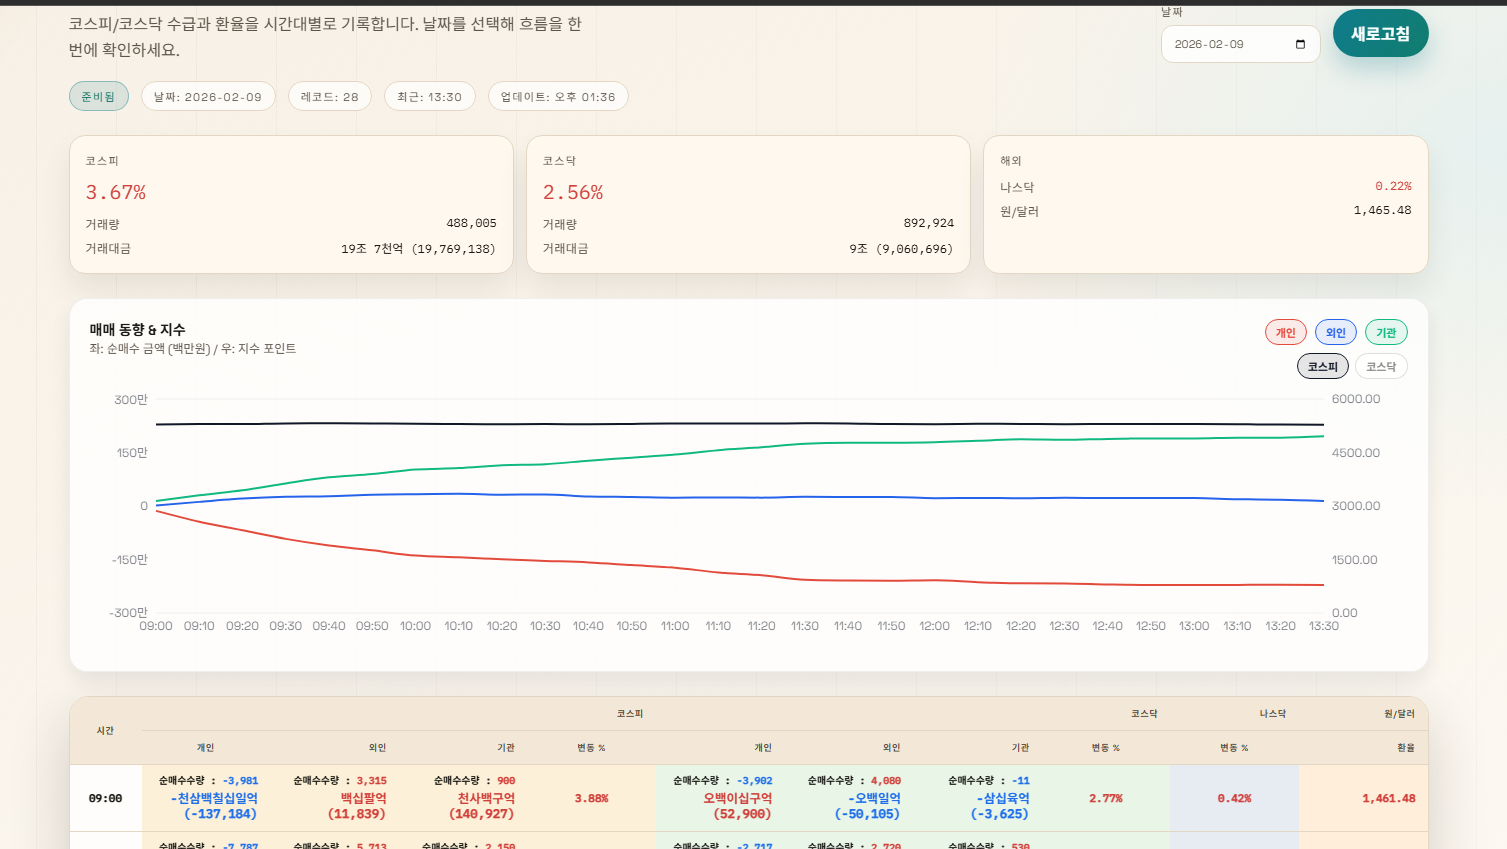
Task: Click the 해외 card heading
Action: click(1011, 161)
